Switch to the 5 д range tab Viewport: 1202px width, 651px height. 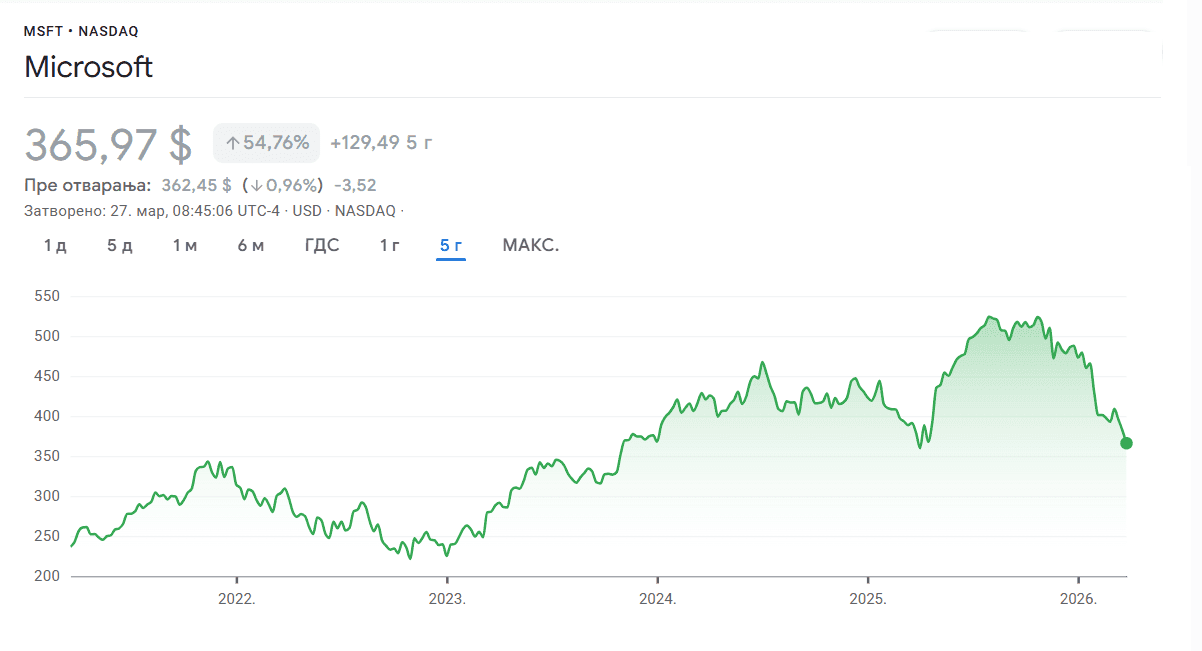(120, 246)
